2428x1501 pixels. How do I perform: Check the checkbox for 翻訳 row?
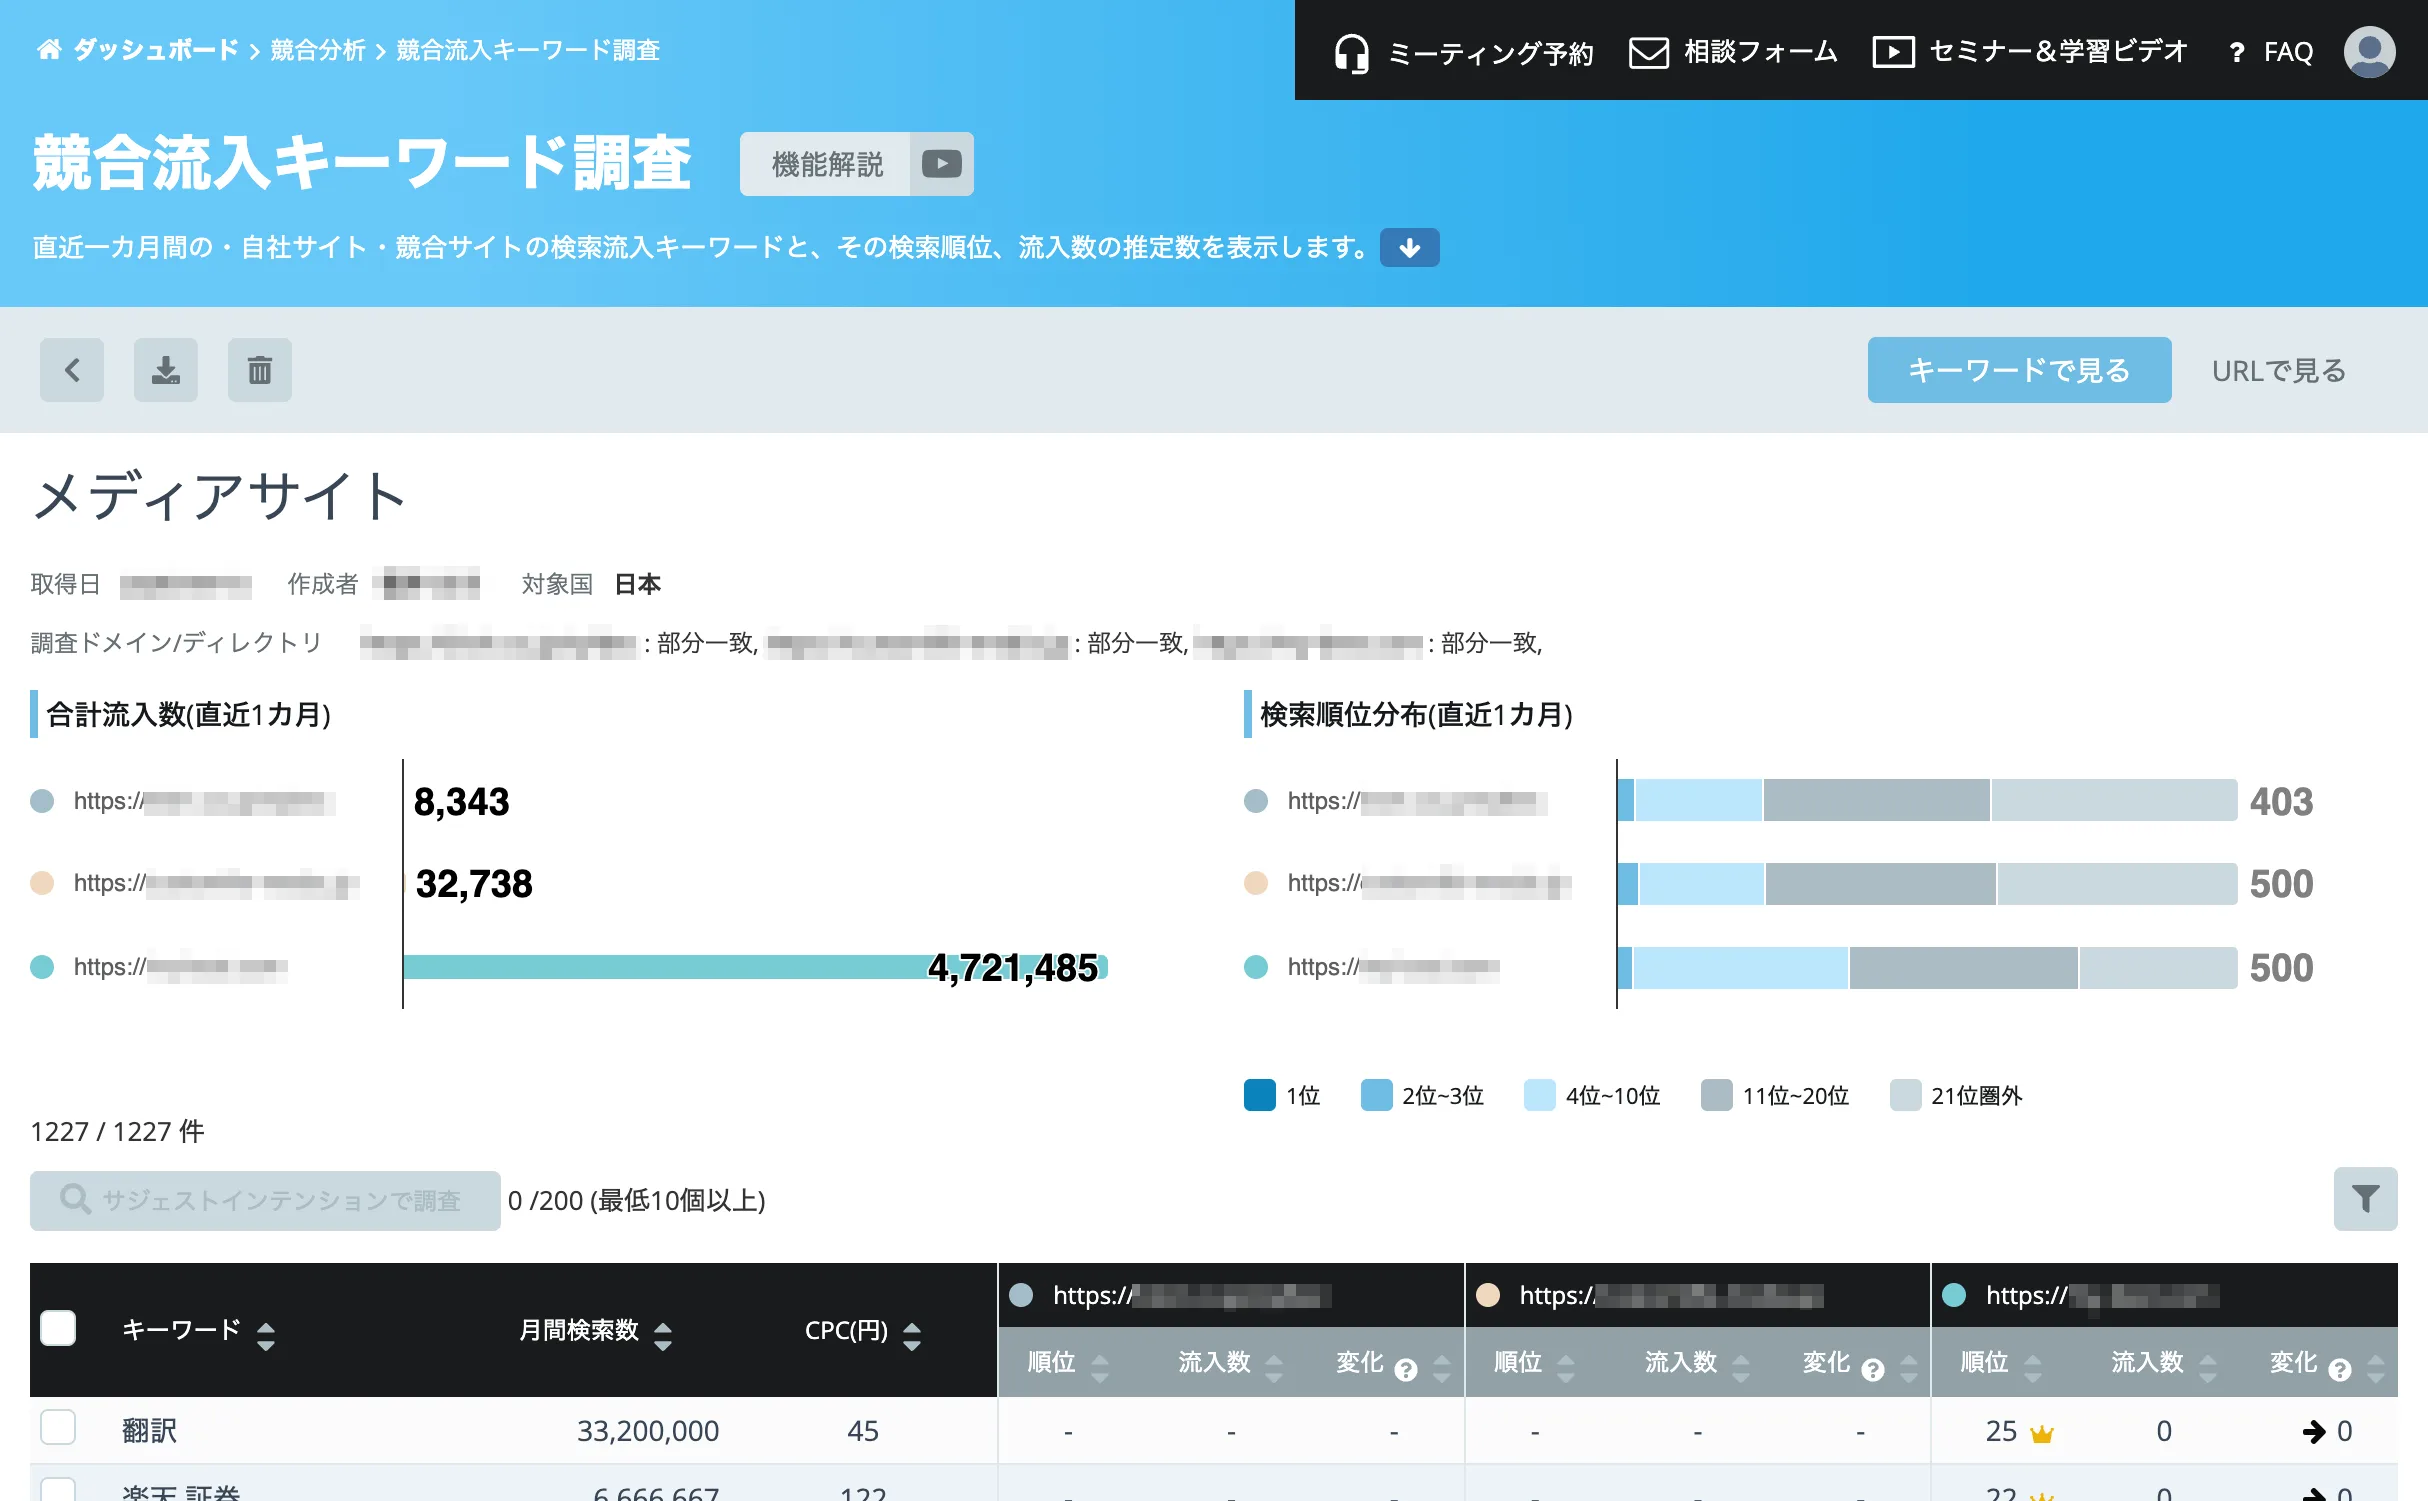tap(58, 1428)
